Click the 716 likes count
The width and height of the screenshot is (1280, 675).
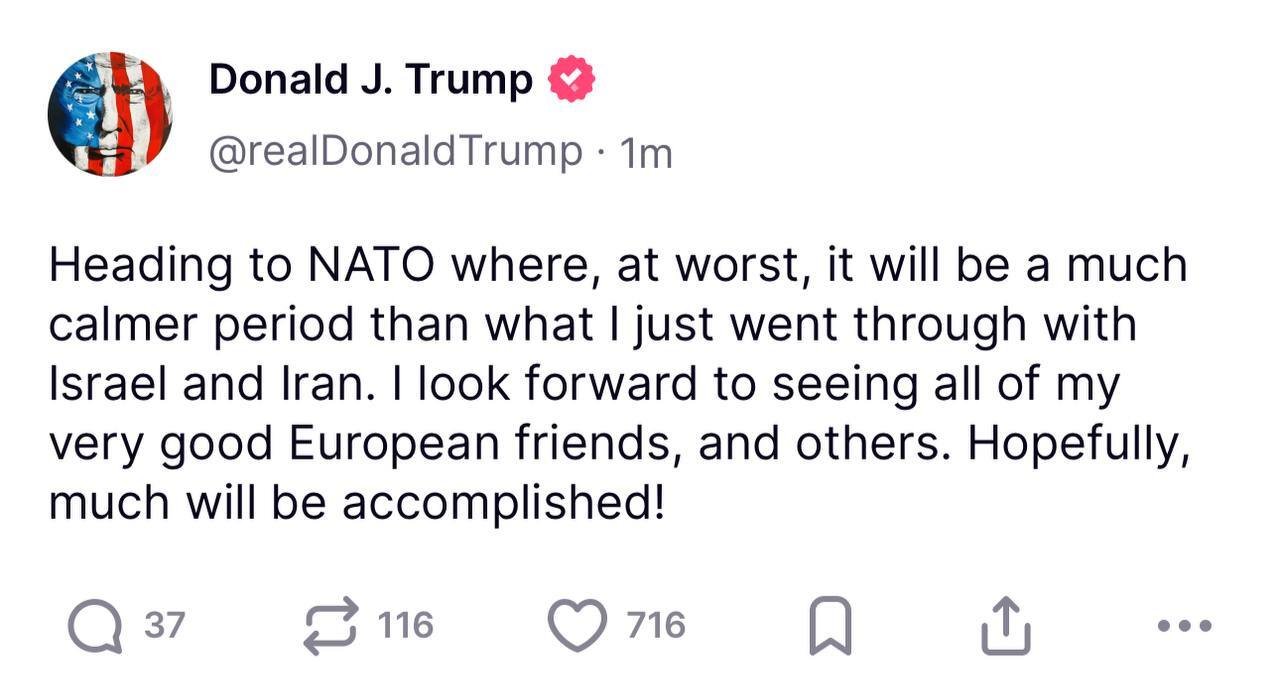pyautogui.click(x=656, y=626)
